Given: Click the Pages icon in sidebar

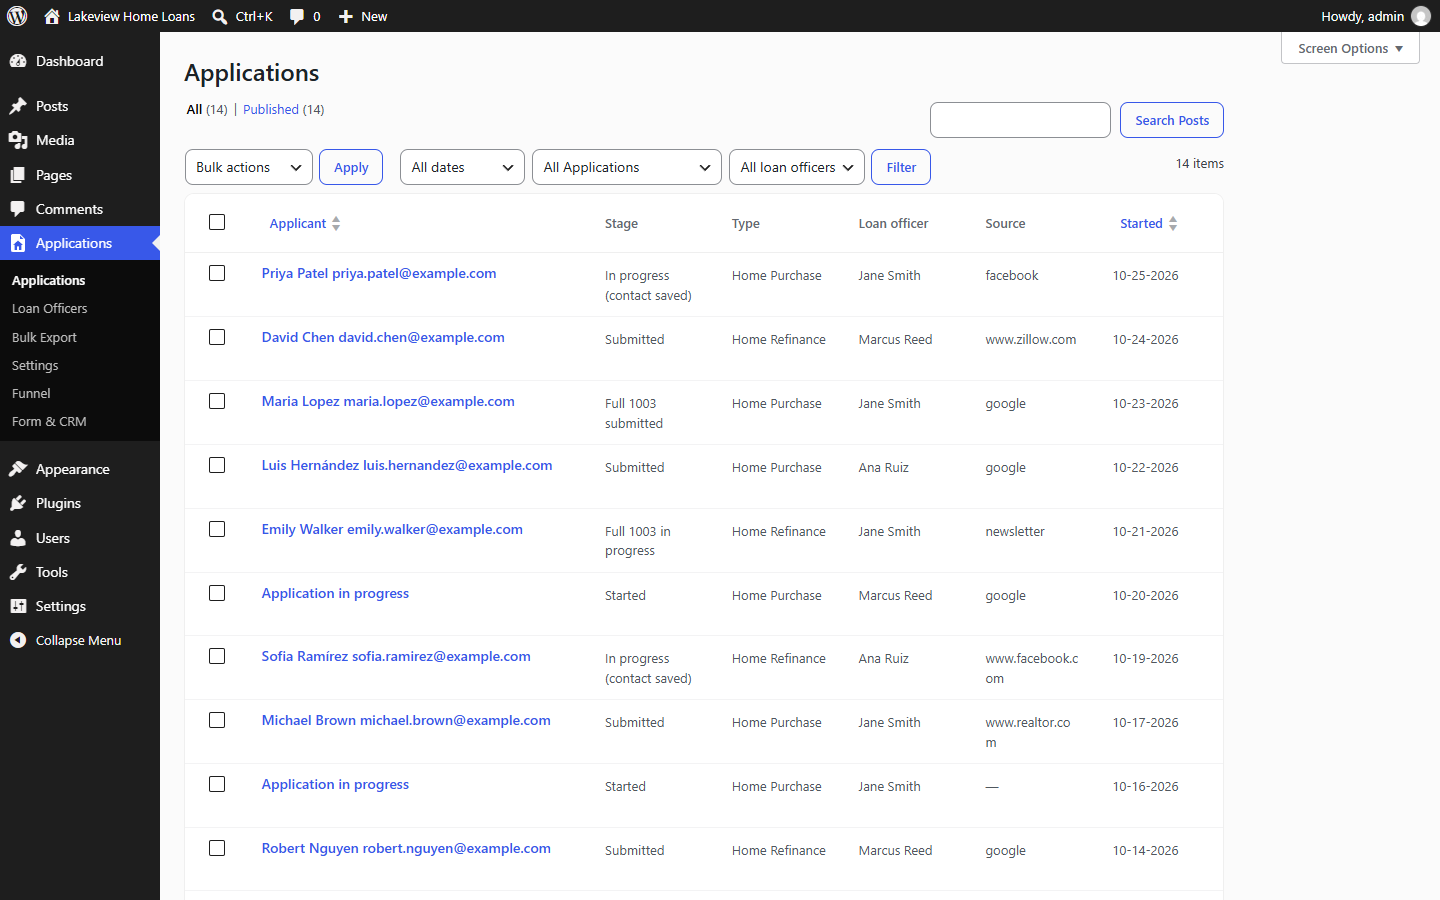Looking at the screenshot, I should click(18, 175).
